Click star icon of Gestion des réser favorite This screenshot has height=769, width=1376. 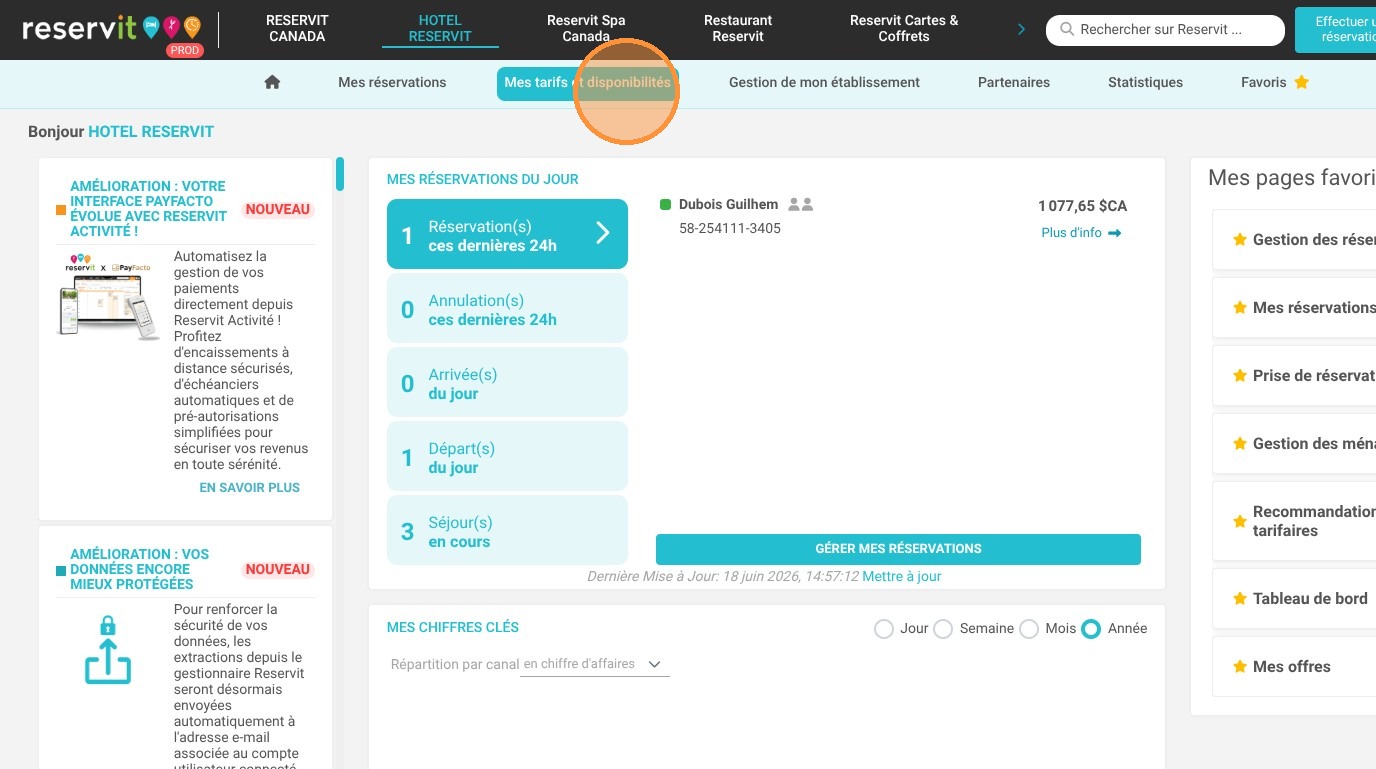coord(1240,240)
